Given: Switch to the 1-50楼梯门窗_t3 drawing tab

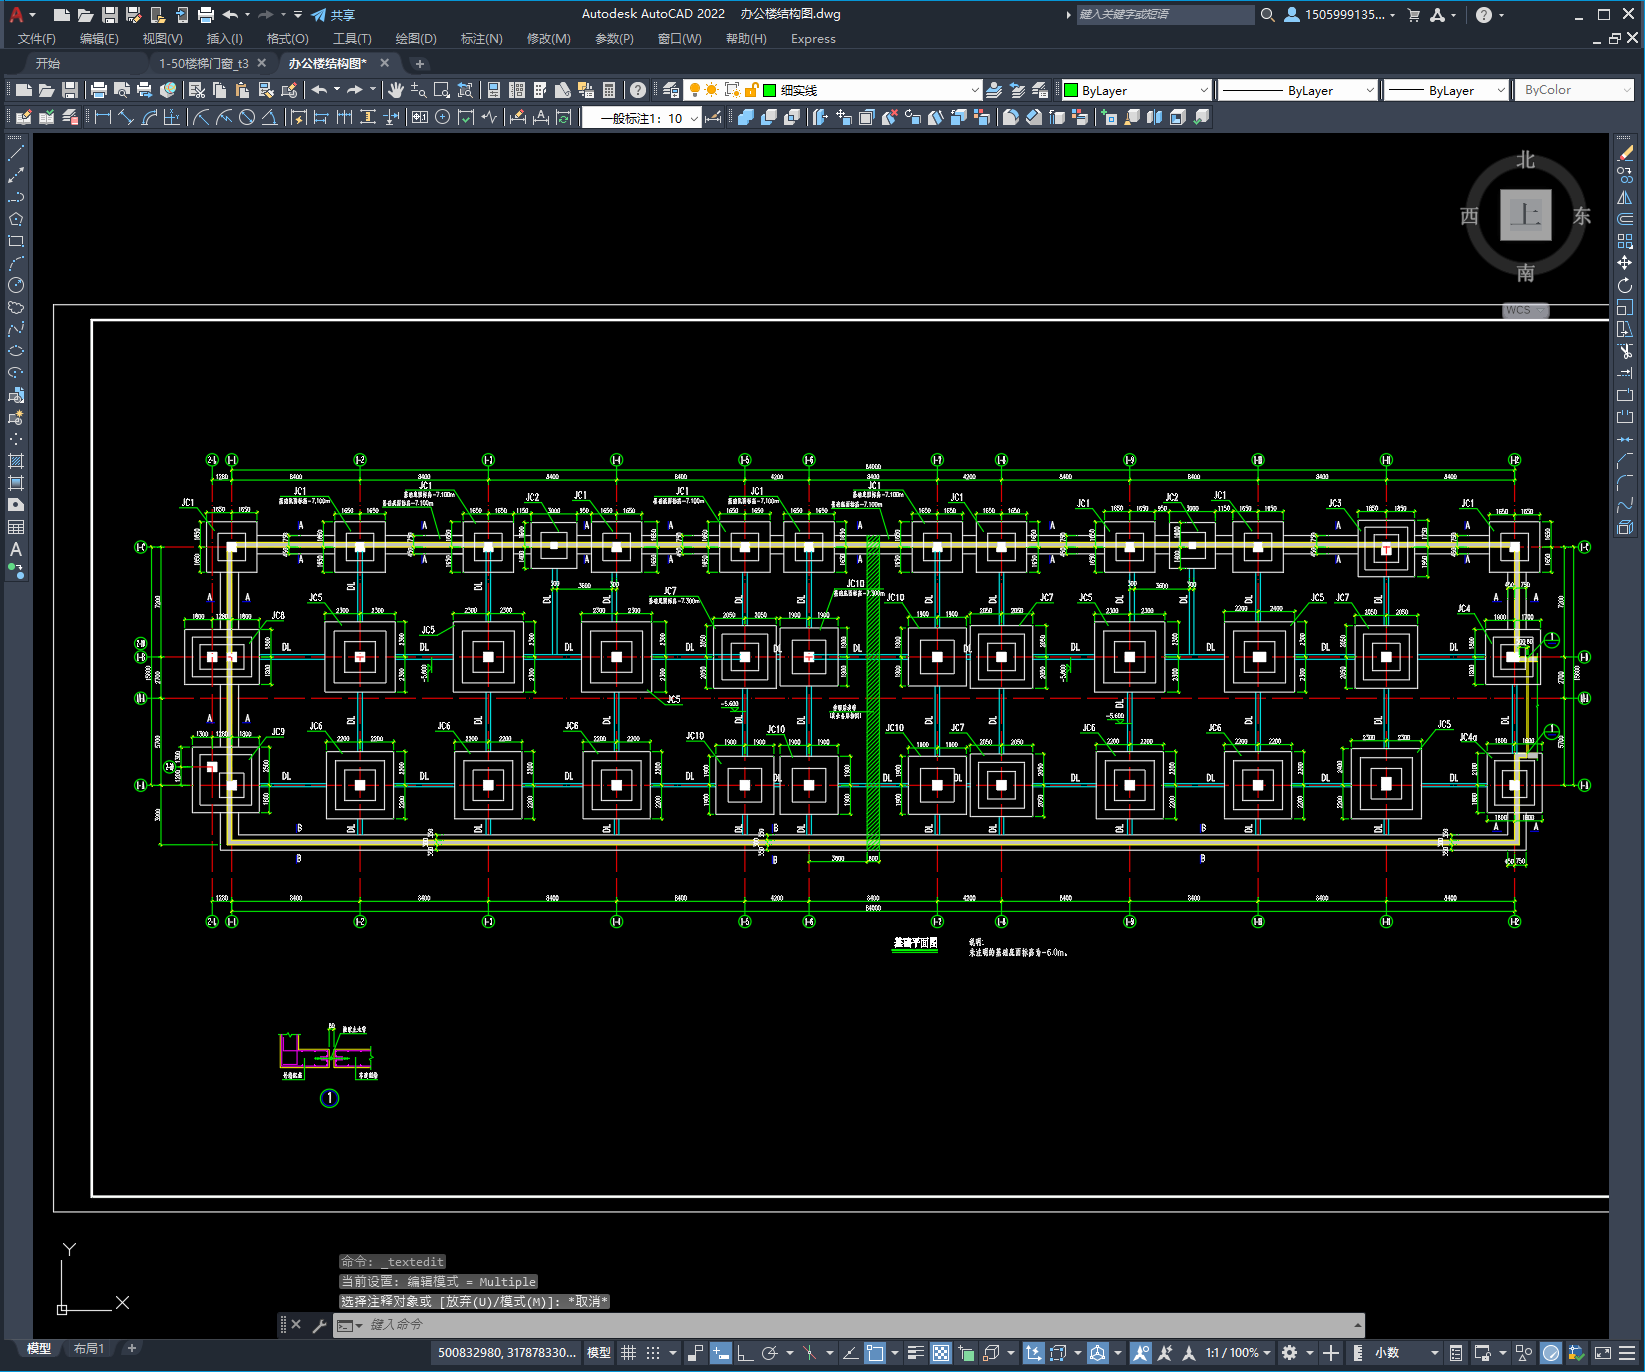Looking at the screenshot, I should 204,63.
